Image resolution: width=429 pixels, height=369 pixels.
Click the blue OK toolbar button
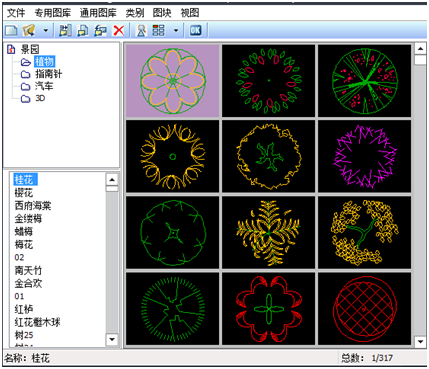point(195,31)
